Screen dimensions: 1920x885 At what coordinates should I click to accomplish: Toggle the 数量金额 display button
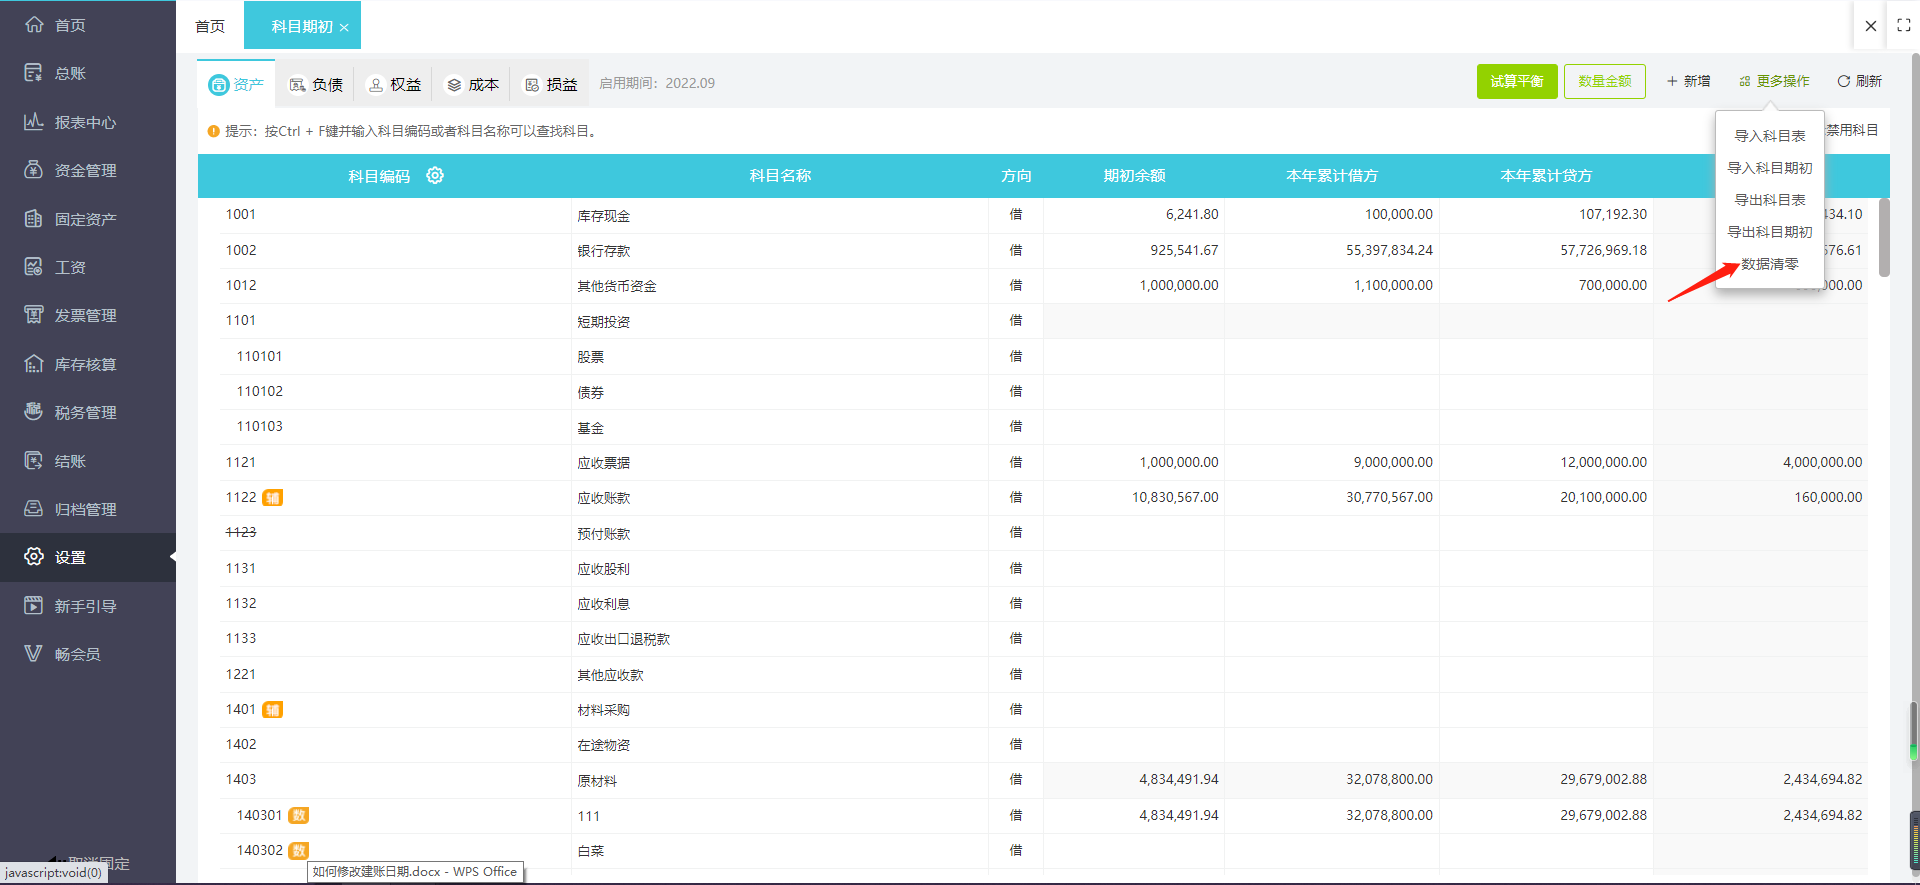click(x=1604, y=82)
